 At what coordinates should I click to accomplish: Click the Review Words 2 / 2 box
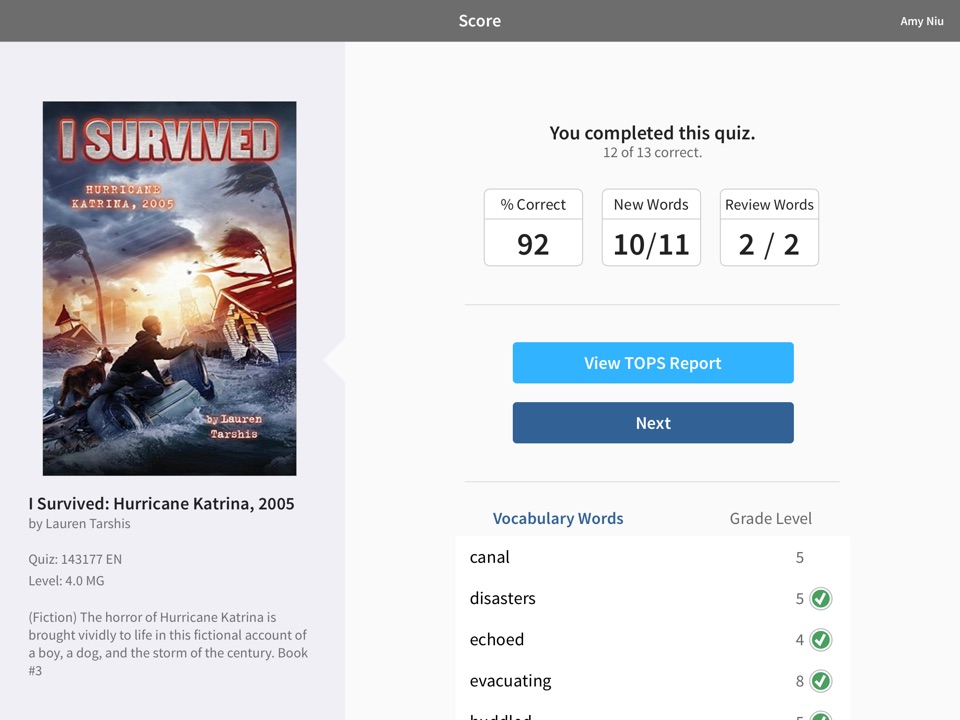click(769, 227)
